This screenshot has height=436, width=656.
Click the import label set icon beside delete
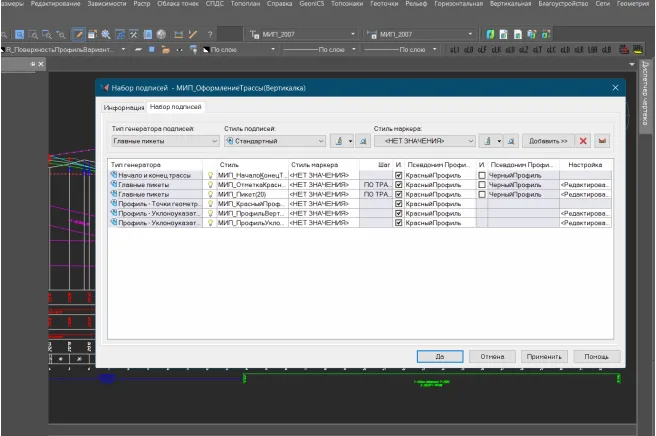pyautogui.click(x=602, y=141)
